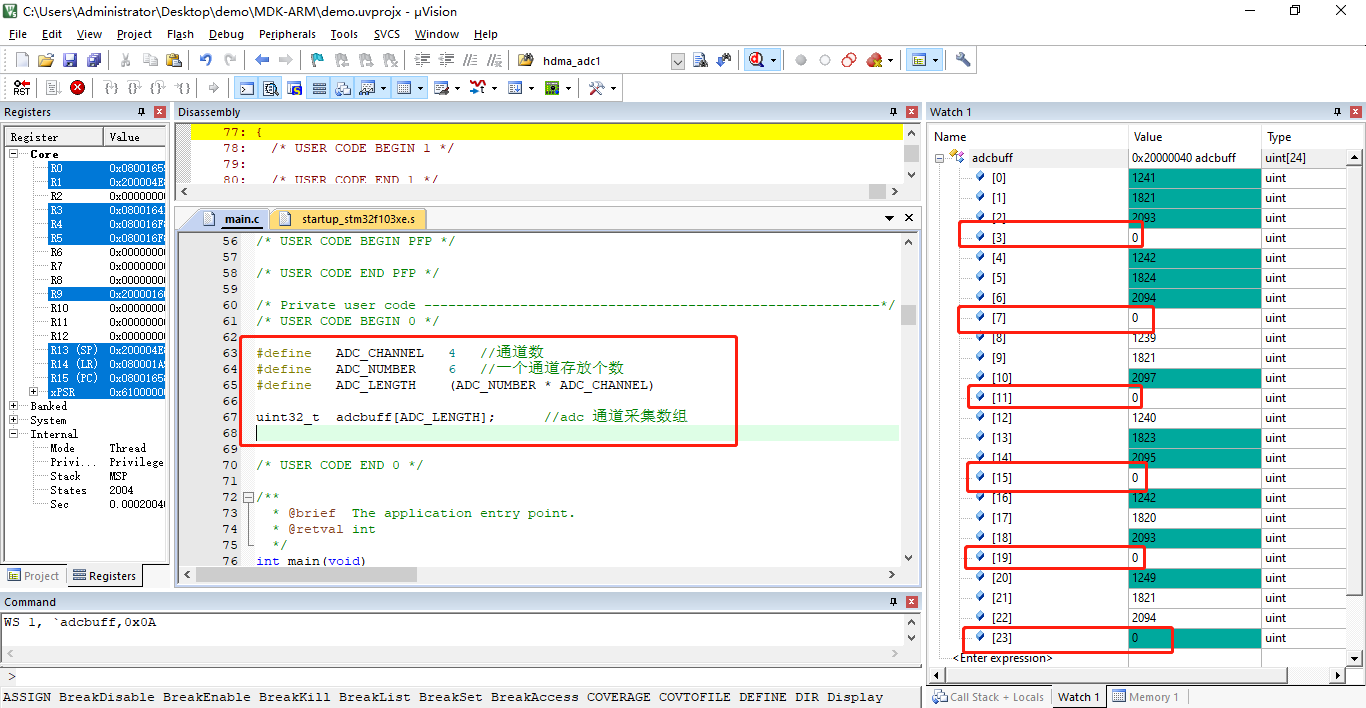This screenshot has height=708, width=1366.
Task: Open the hdma_adc1 search dropdown
Action: (x=677, y=60)
